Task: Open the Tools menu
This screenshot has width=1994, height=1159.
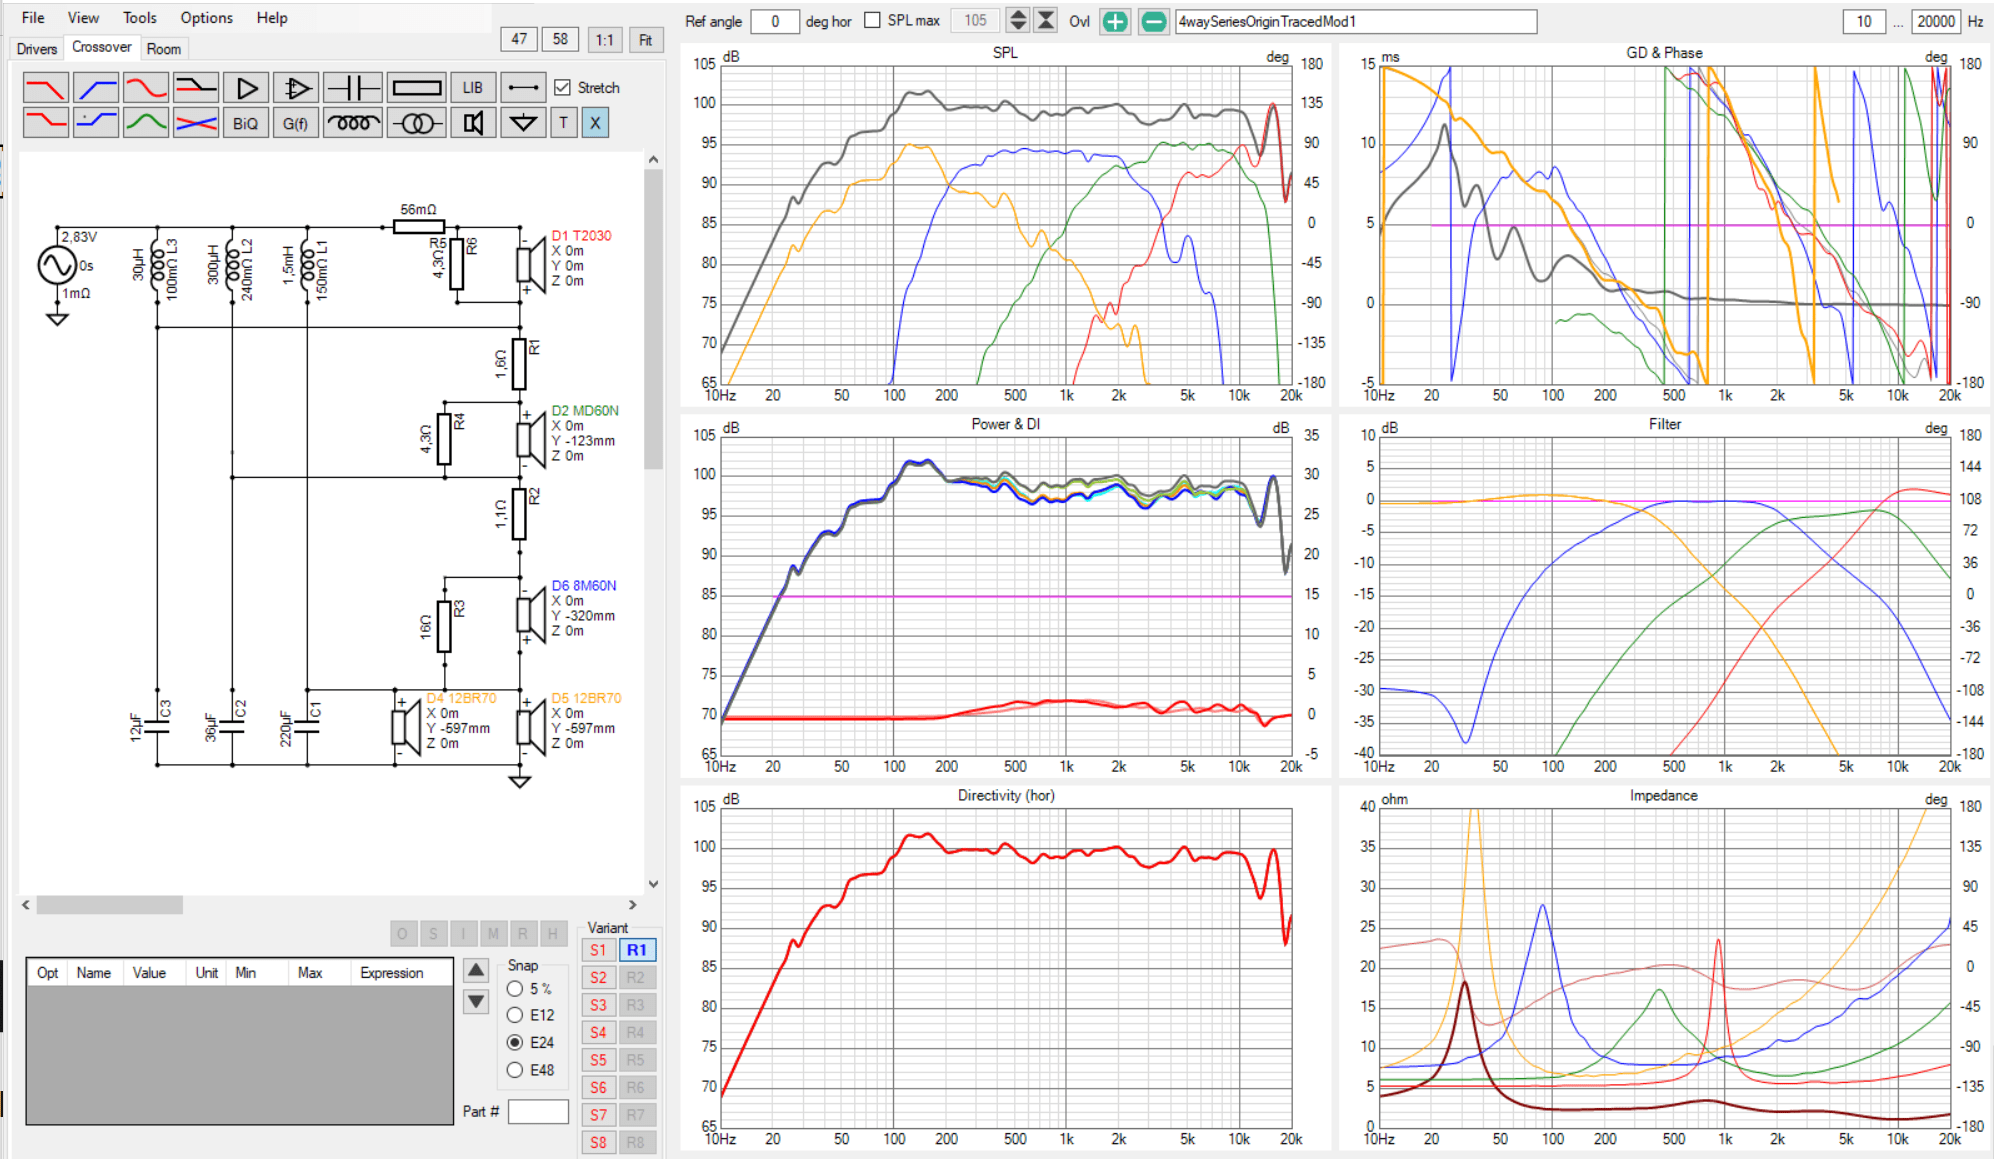Action: 140,17
